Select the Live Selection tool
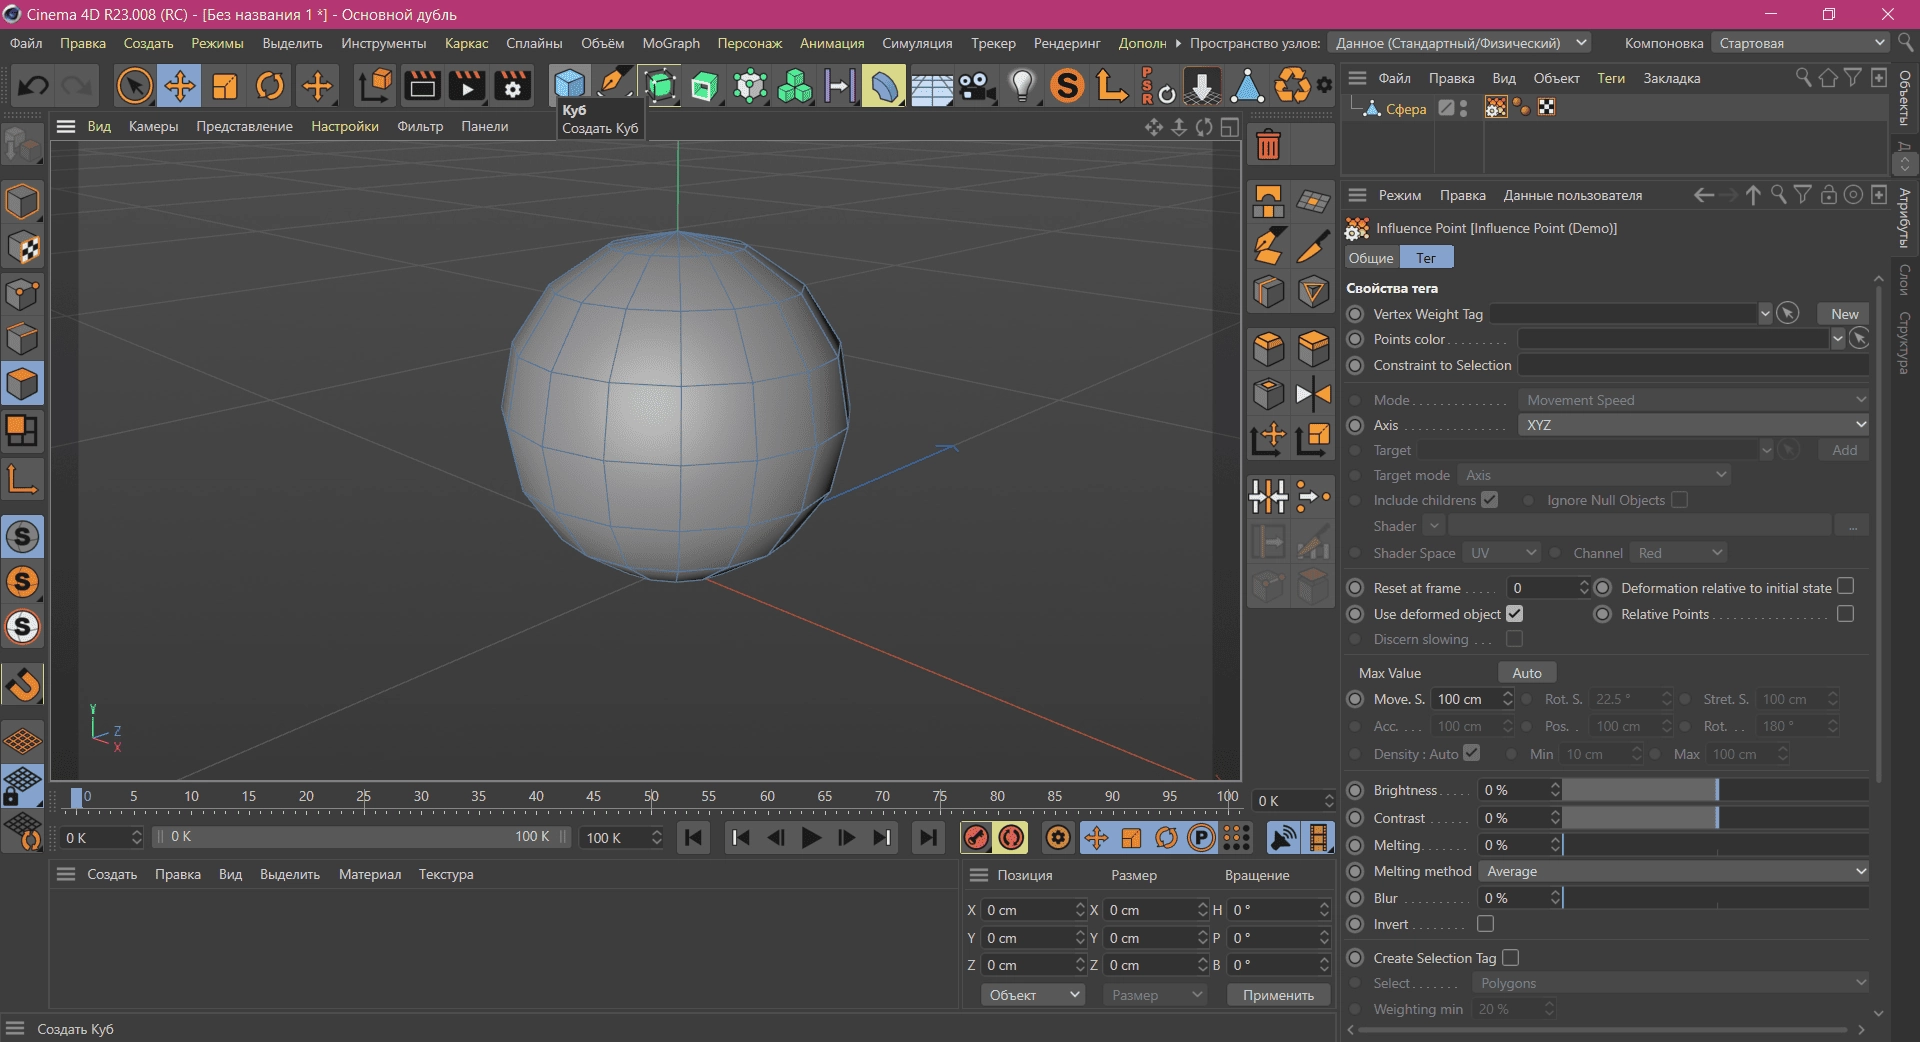This screenshot has width=1920, height=1042. point(134,86)
